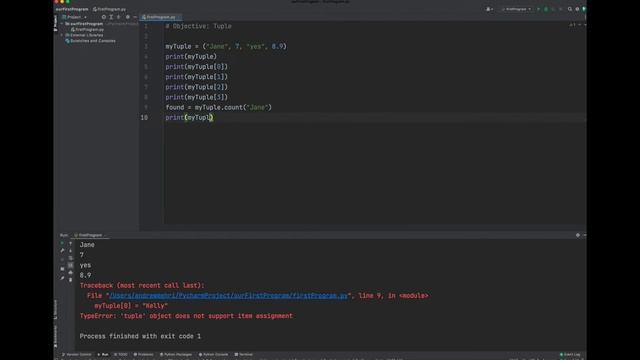This screenshot has width=640, height=360.
Task: Collapse the ourFirstProgram tree node
Action: coord(62,24)
